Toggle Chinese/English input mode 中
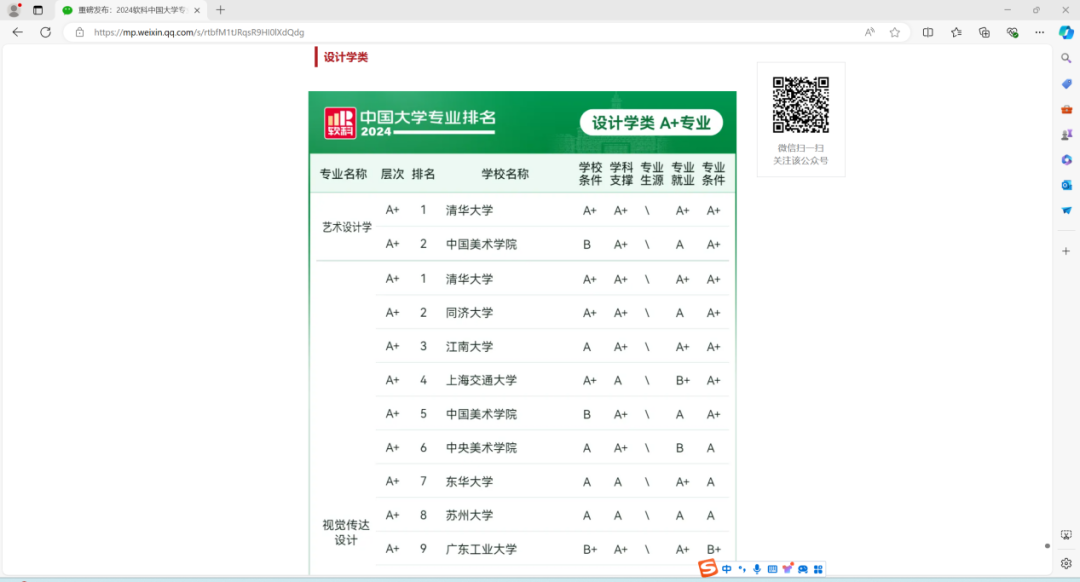Viewport: 1080px width, 582px height. click(x=727, y=569)
